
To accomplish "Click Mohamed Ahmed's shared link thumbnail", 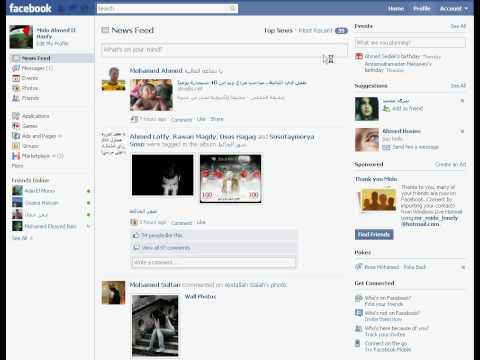I will click(x=151, y=95).
